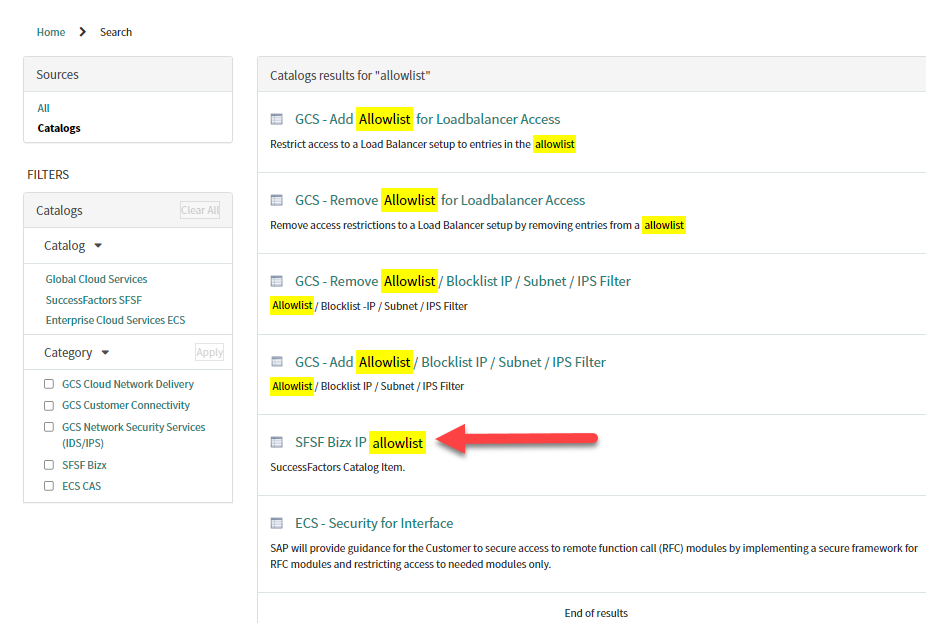Open GCS - Remove Allowlist / Blocklist IP / Subnet / IPS Filter
Image resolution: width=926 pixels, height=623 pixels.
coord(463,281)
